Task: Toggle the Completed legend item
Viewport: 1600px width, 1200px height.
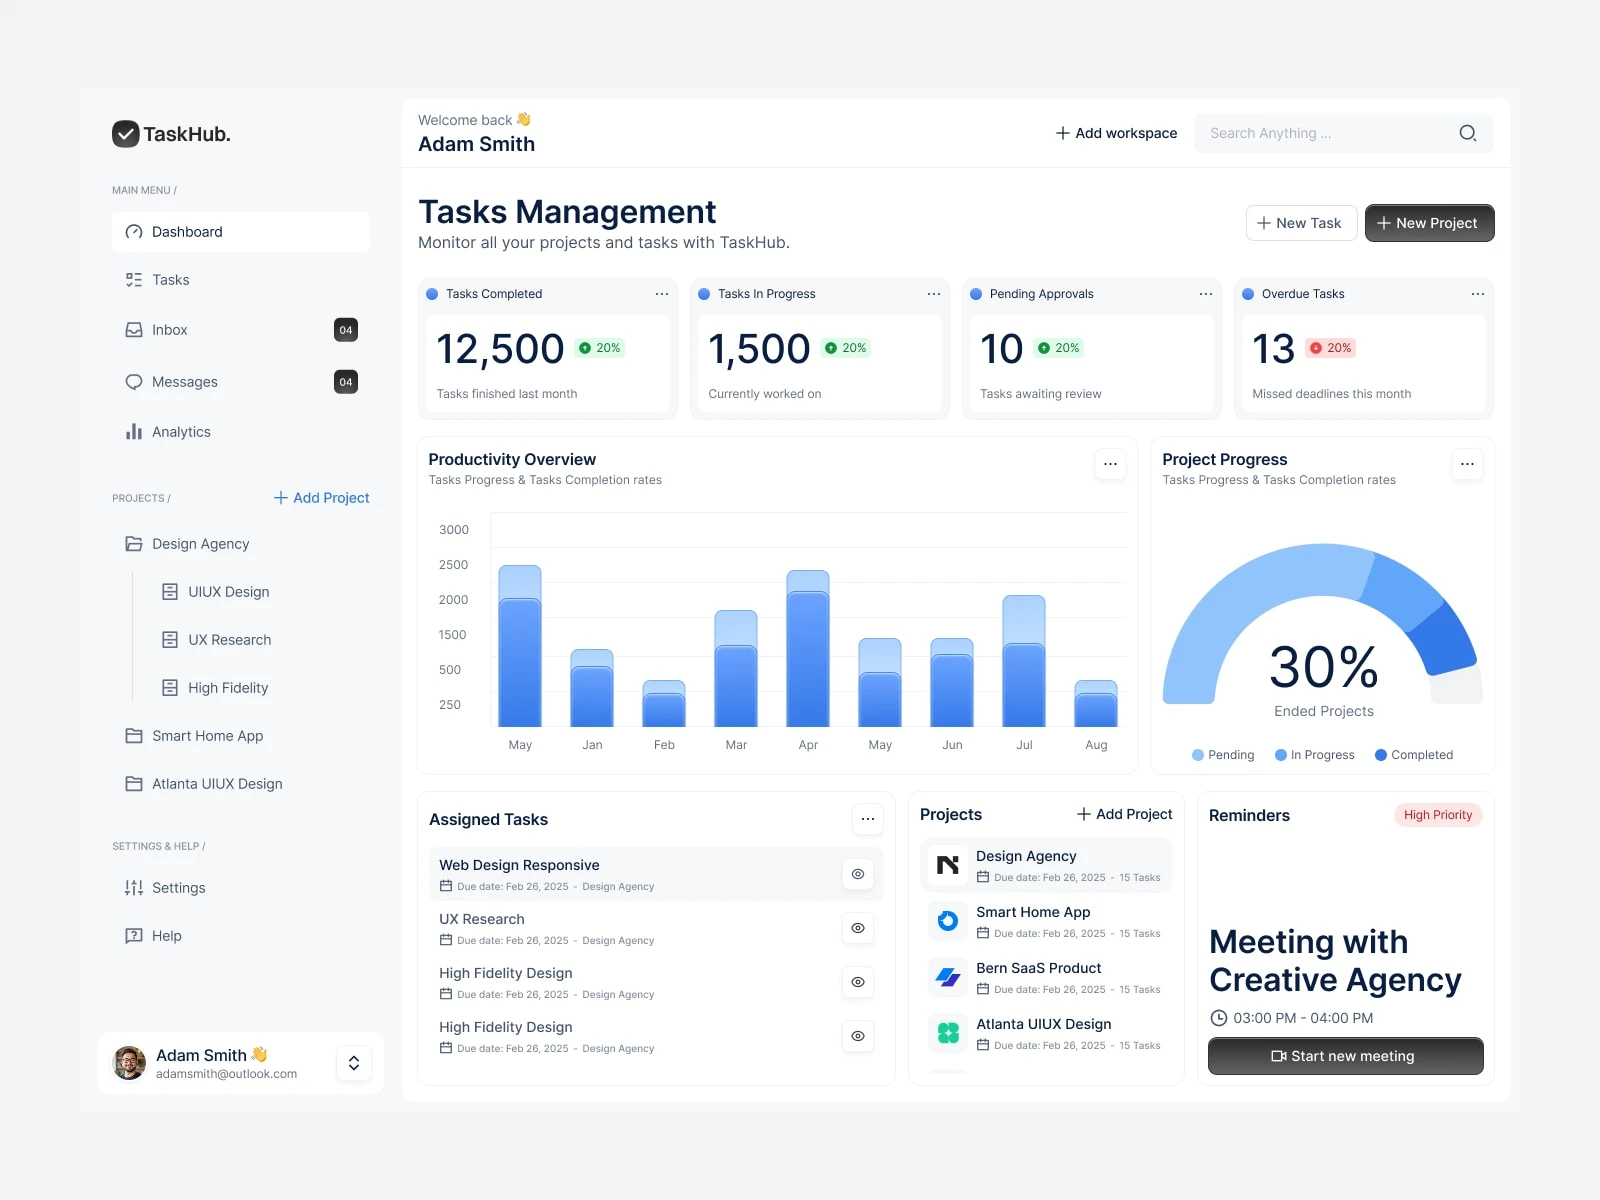Action: pos(1414,755)
